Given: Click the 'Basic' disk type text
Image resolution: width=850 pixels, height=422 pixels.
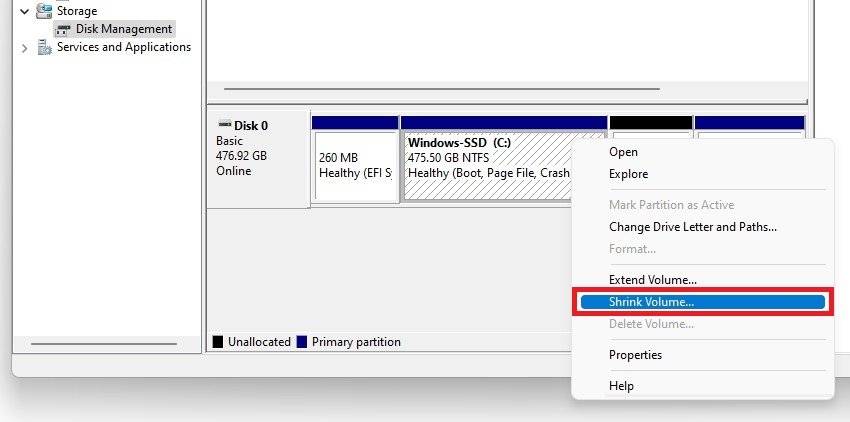Looking at the screenshot, I should [x=229, y=141].
